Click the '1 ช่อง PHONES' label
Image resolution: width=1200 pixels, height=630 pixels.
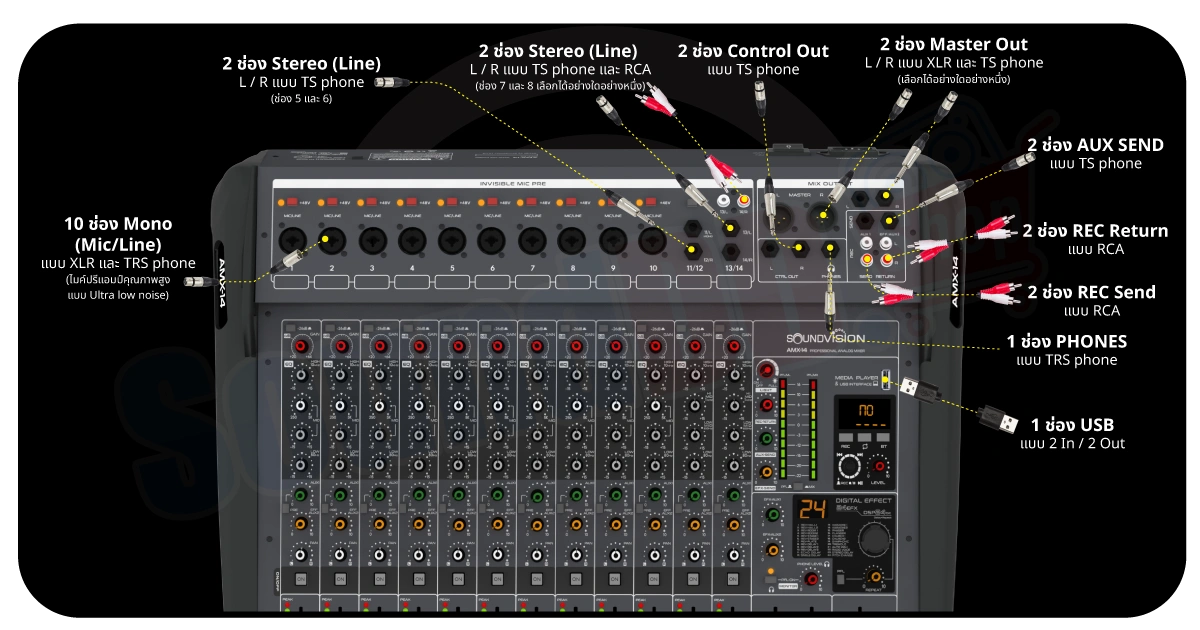[1067, 341]
